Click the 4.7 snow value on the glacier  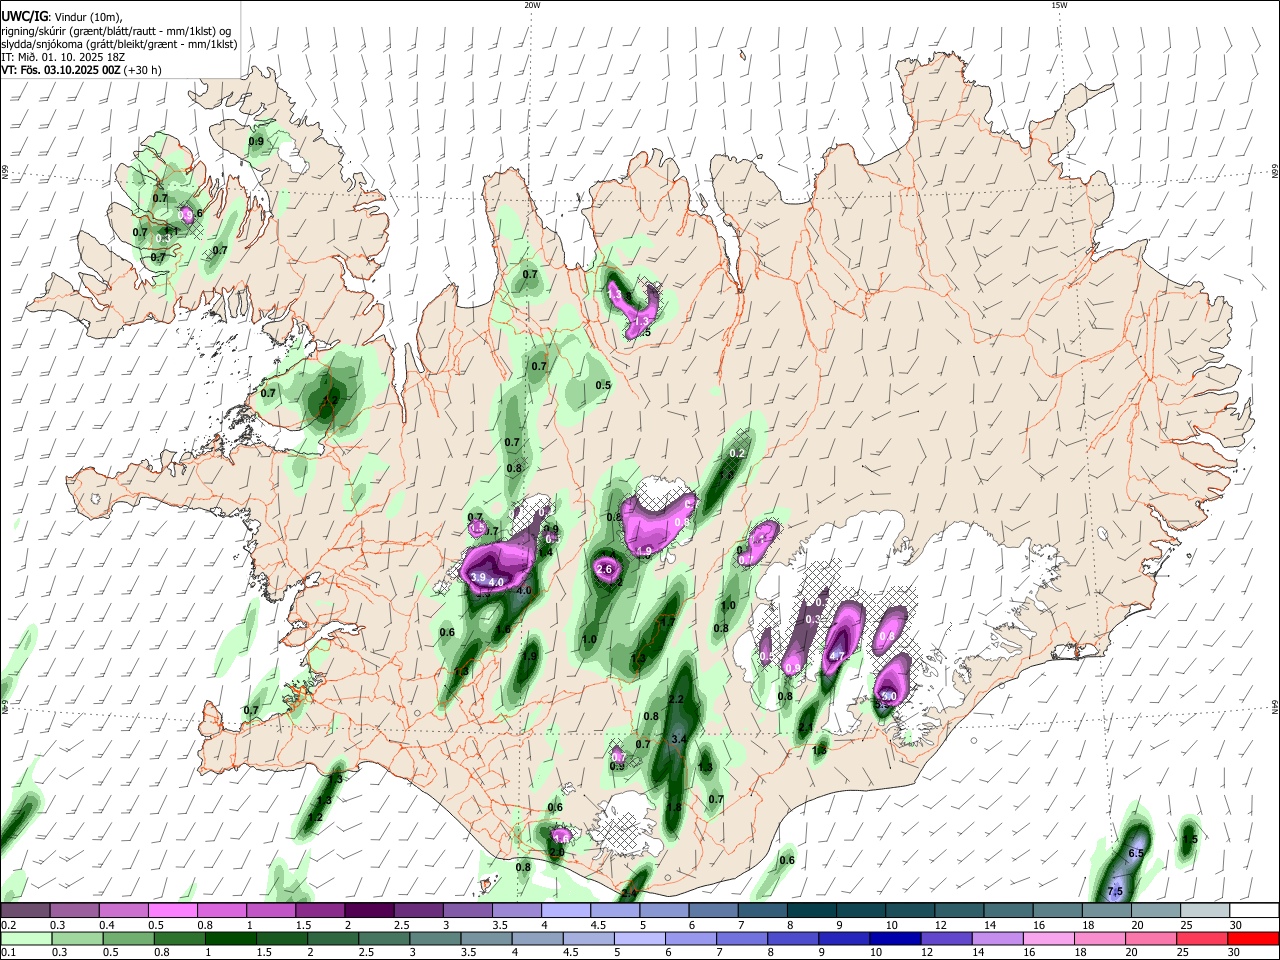838,656
